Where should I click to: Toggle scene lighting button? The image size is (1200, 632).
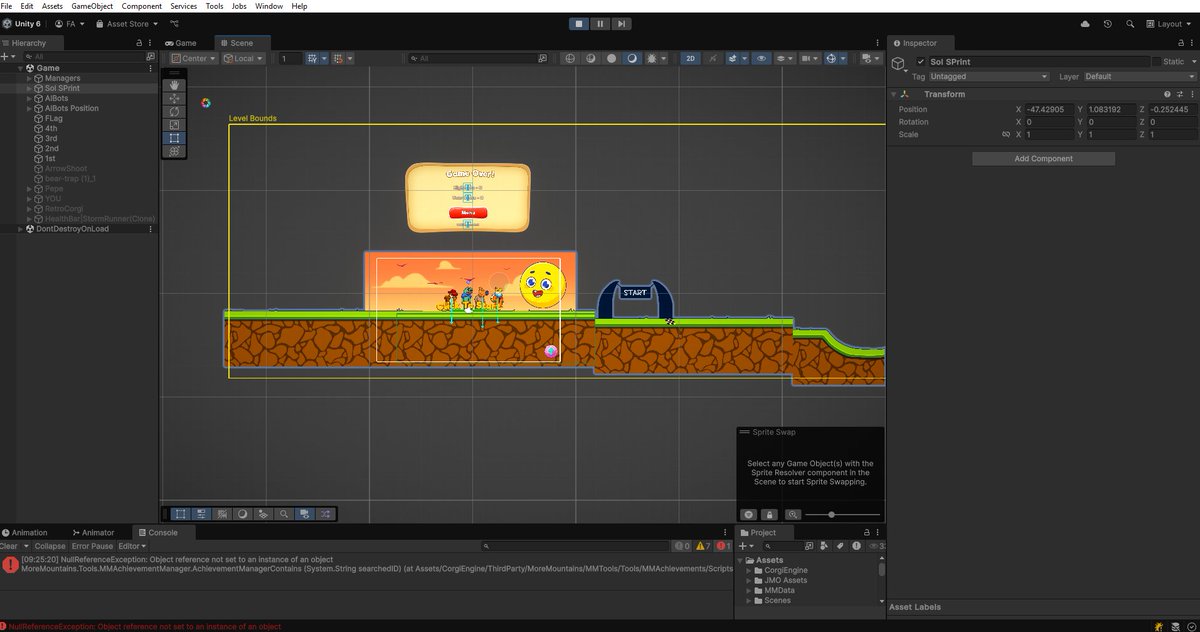tap(713, 58)
